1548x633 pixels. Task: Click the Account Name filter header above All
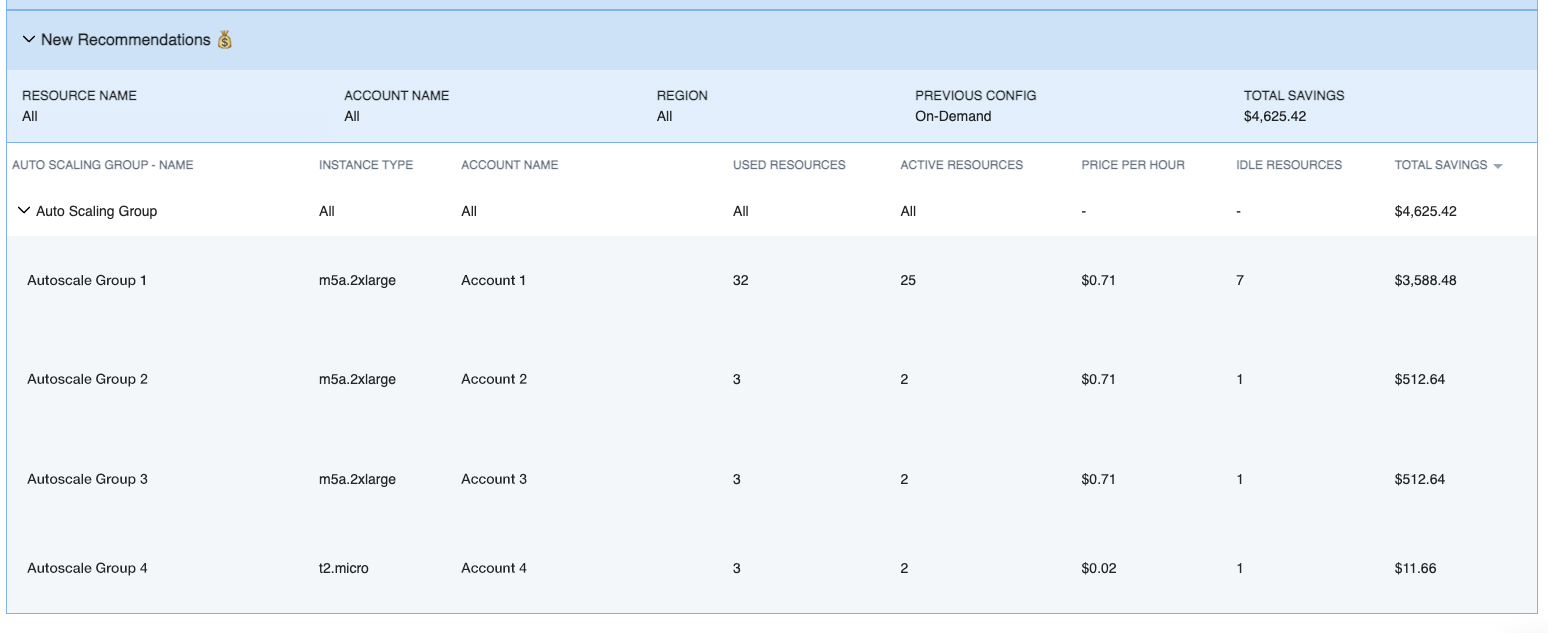(396, 96)
